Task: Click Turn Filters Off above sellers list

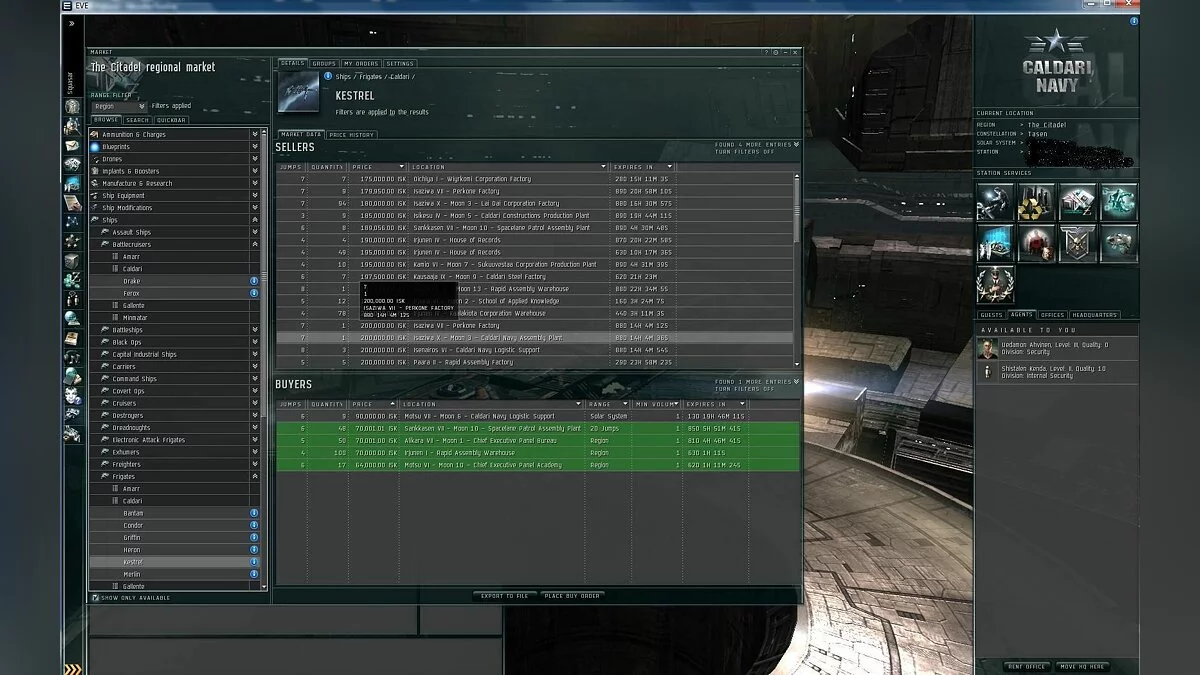Action: (744, 152)
